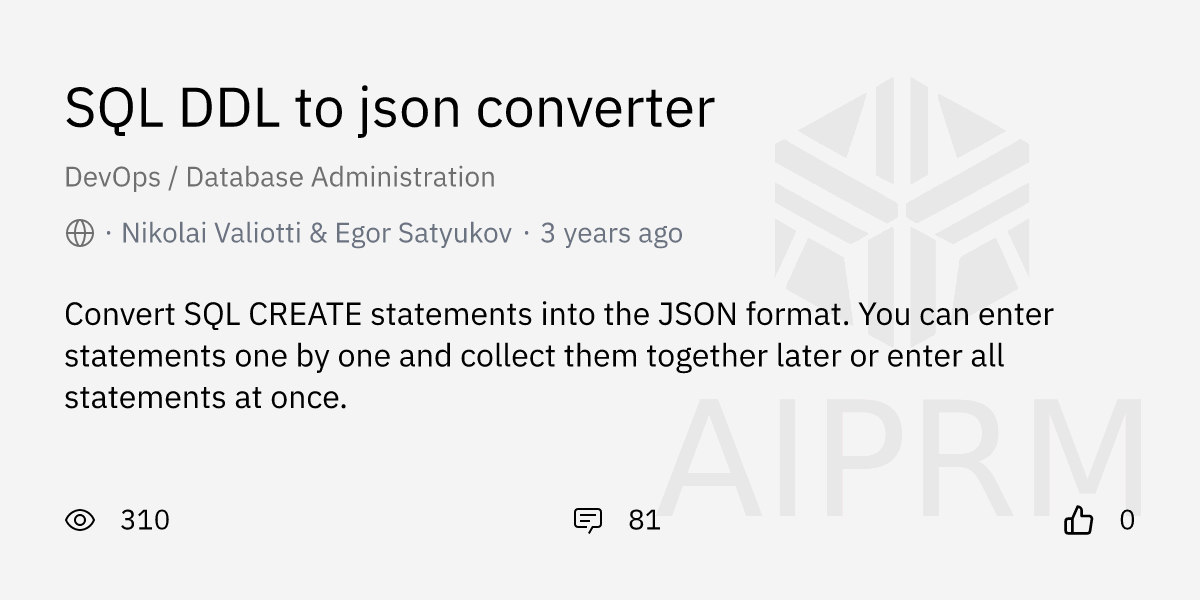
Task: Click the 0 likes count
Action: point(1127,520)
